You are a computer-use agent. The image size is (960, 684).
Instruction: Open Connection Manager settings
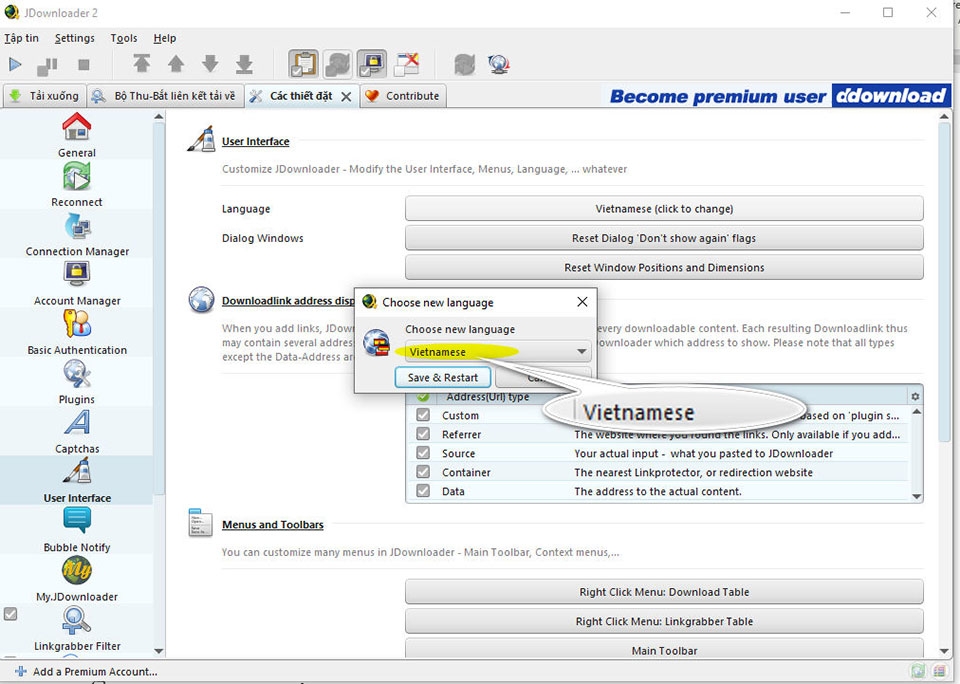click(x=77, y=235)
